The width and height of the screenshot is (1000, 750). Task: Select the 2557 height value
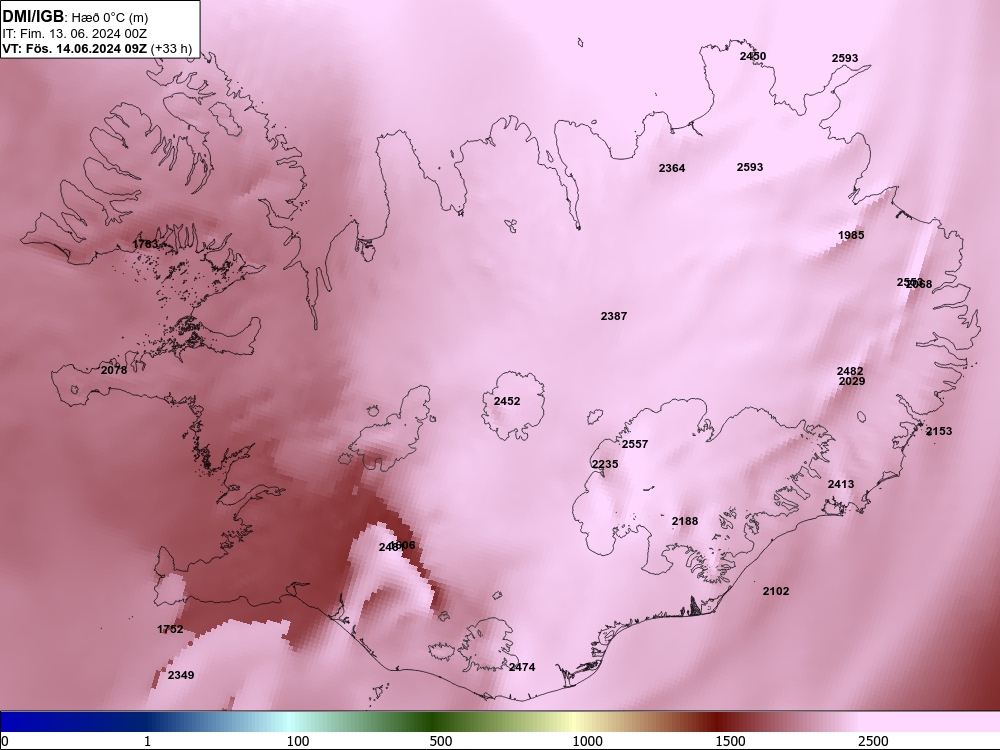pyautogui.click(x=635, y=445)
